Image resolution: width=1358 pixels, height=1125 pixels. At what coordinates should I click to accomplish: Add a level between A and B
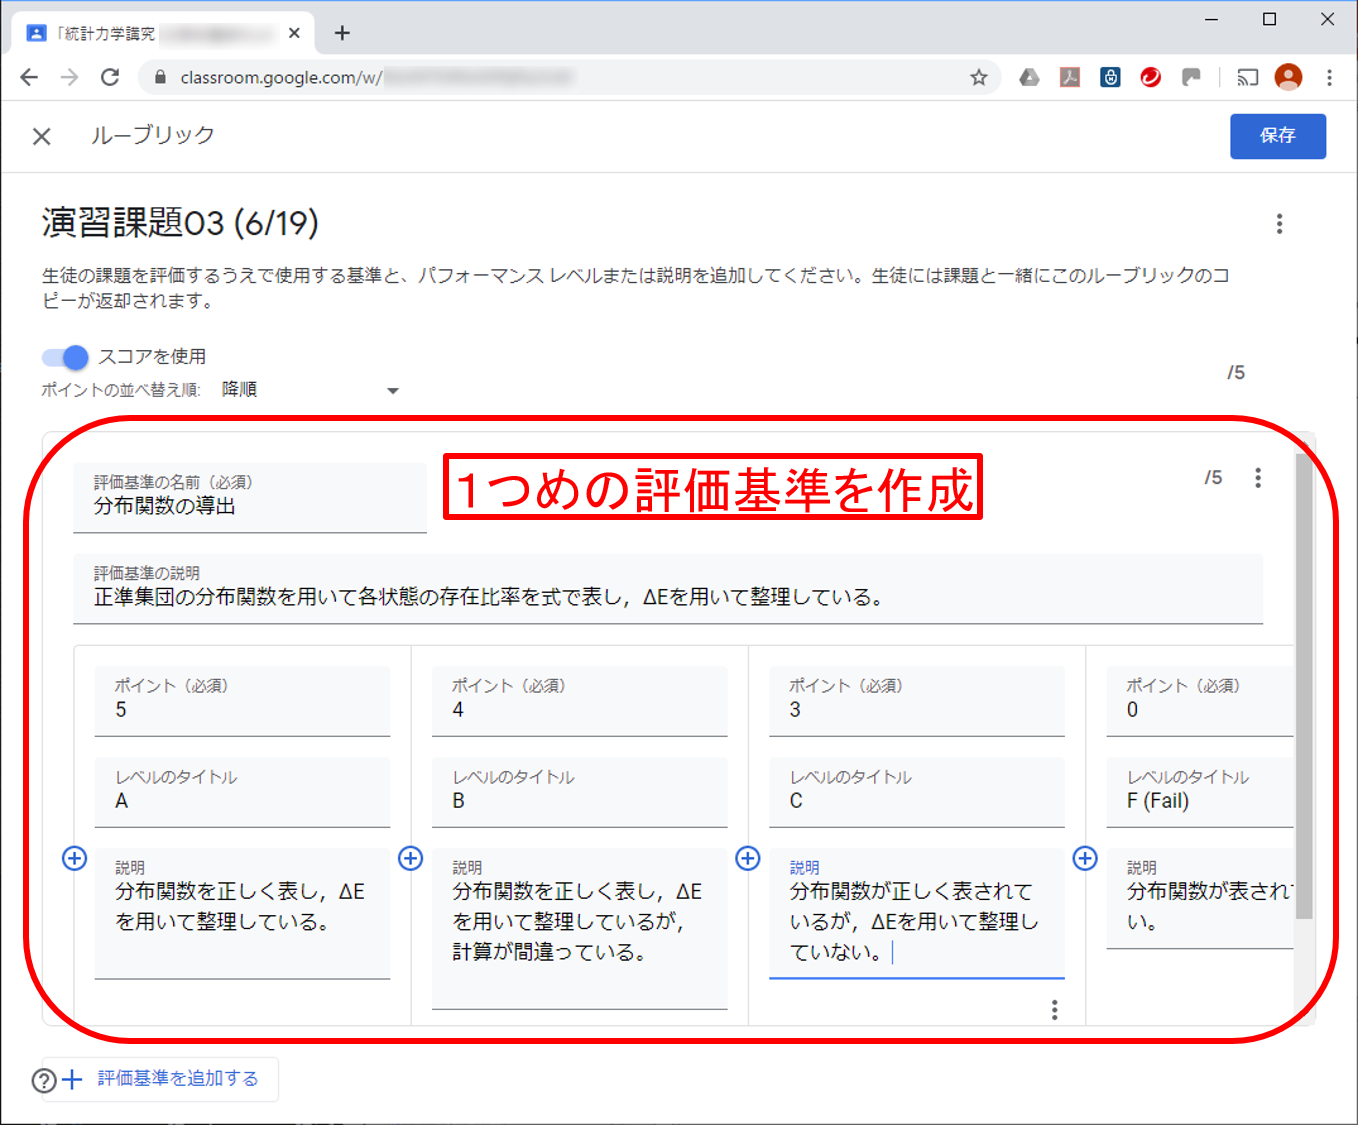(411, 858)
